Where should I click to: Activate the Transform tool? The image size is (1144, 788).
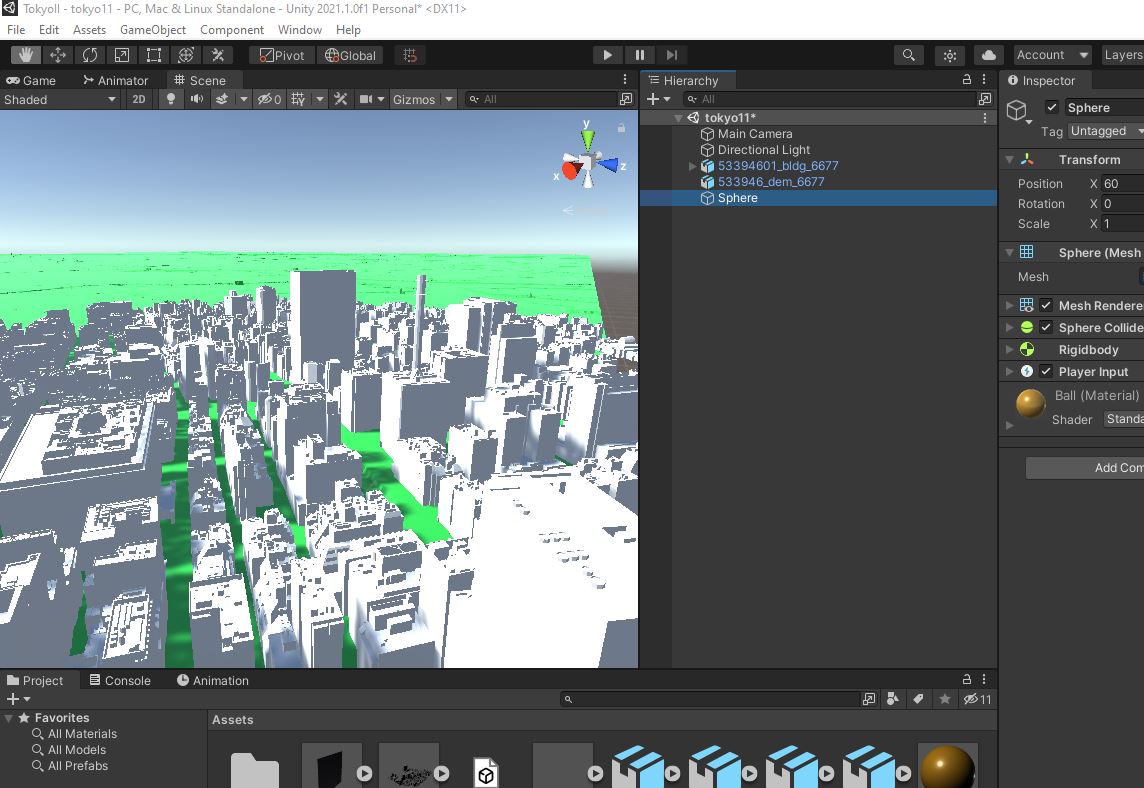click(185, 55)
